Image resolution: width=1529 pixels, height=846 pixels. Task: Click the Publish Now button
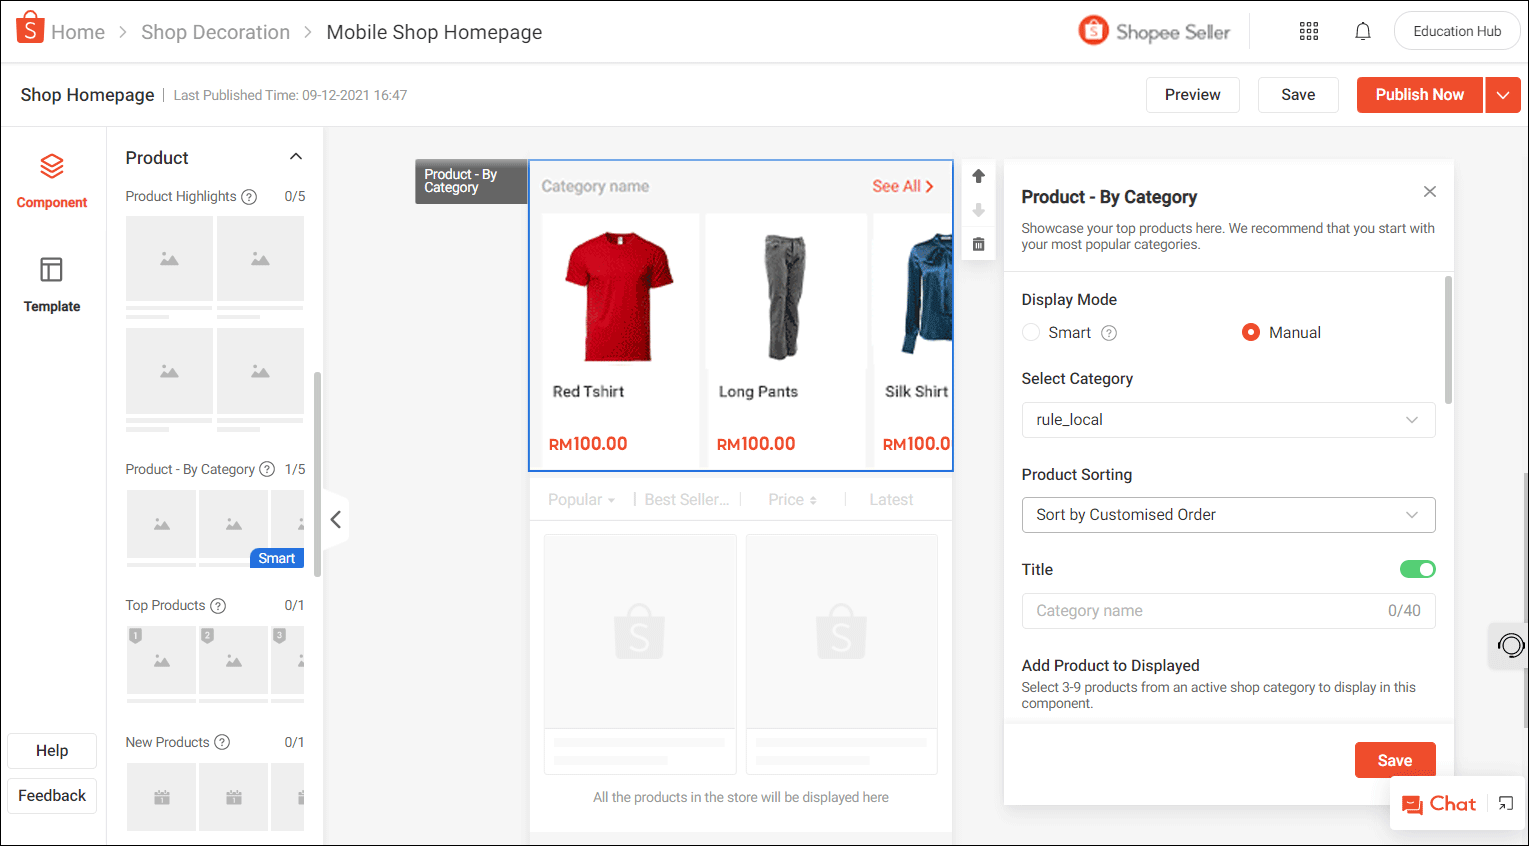click(1419, 94)
